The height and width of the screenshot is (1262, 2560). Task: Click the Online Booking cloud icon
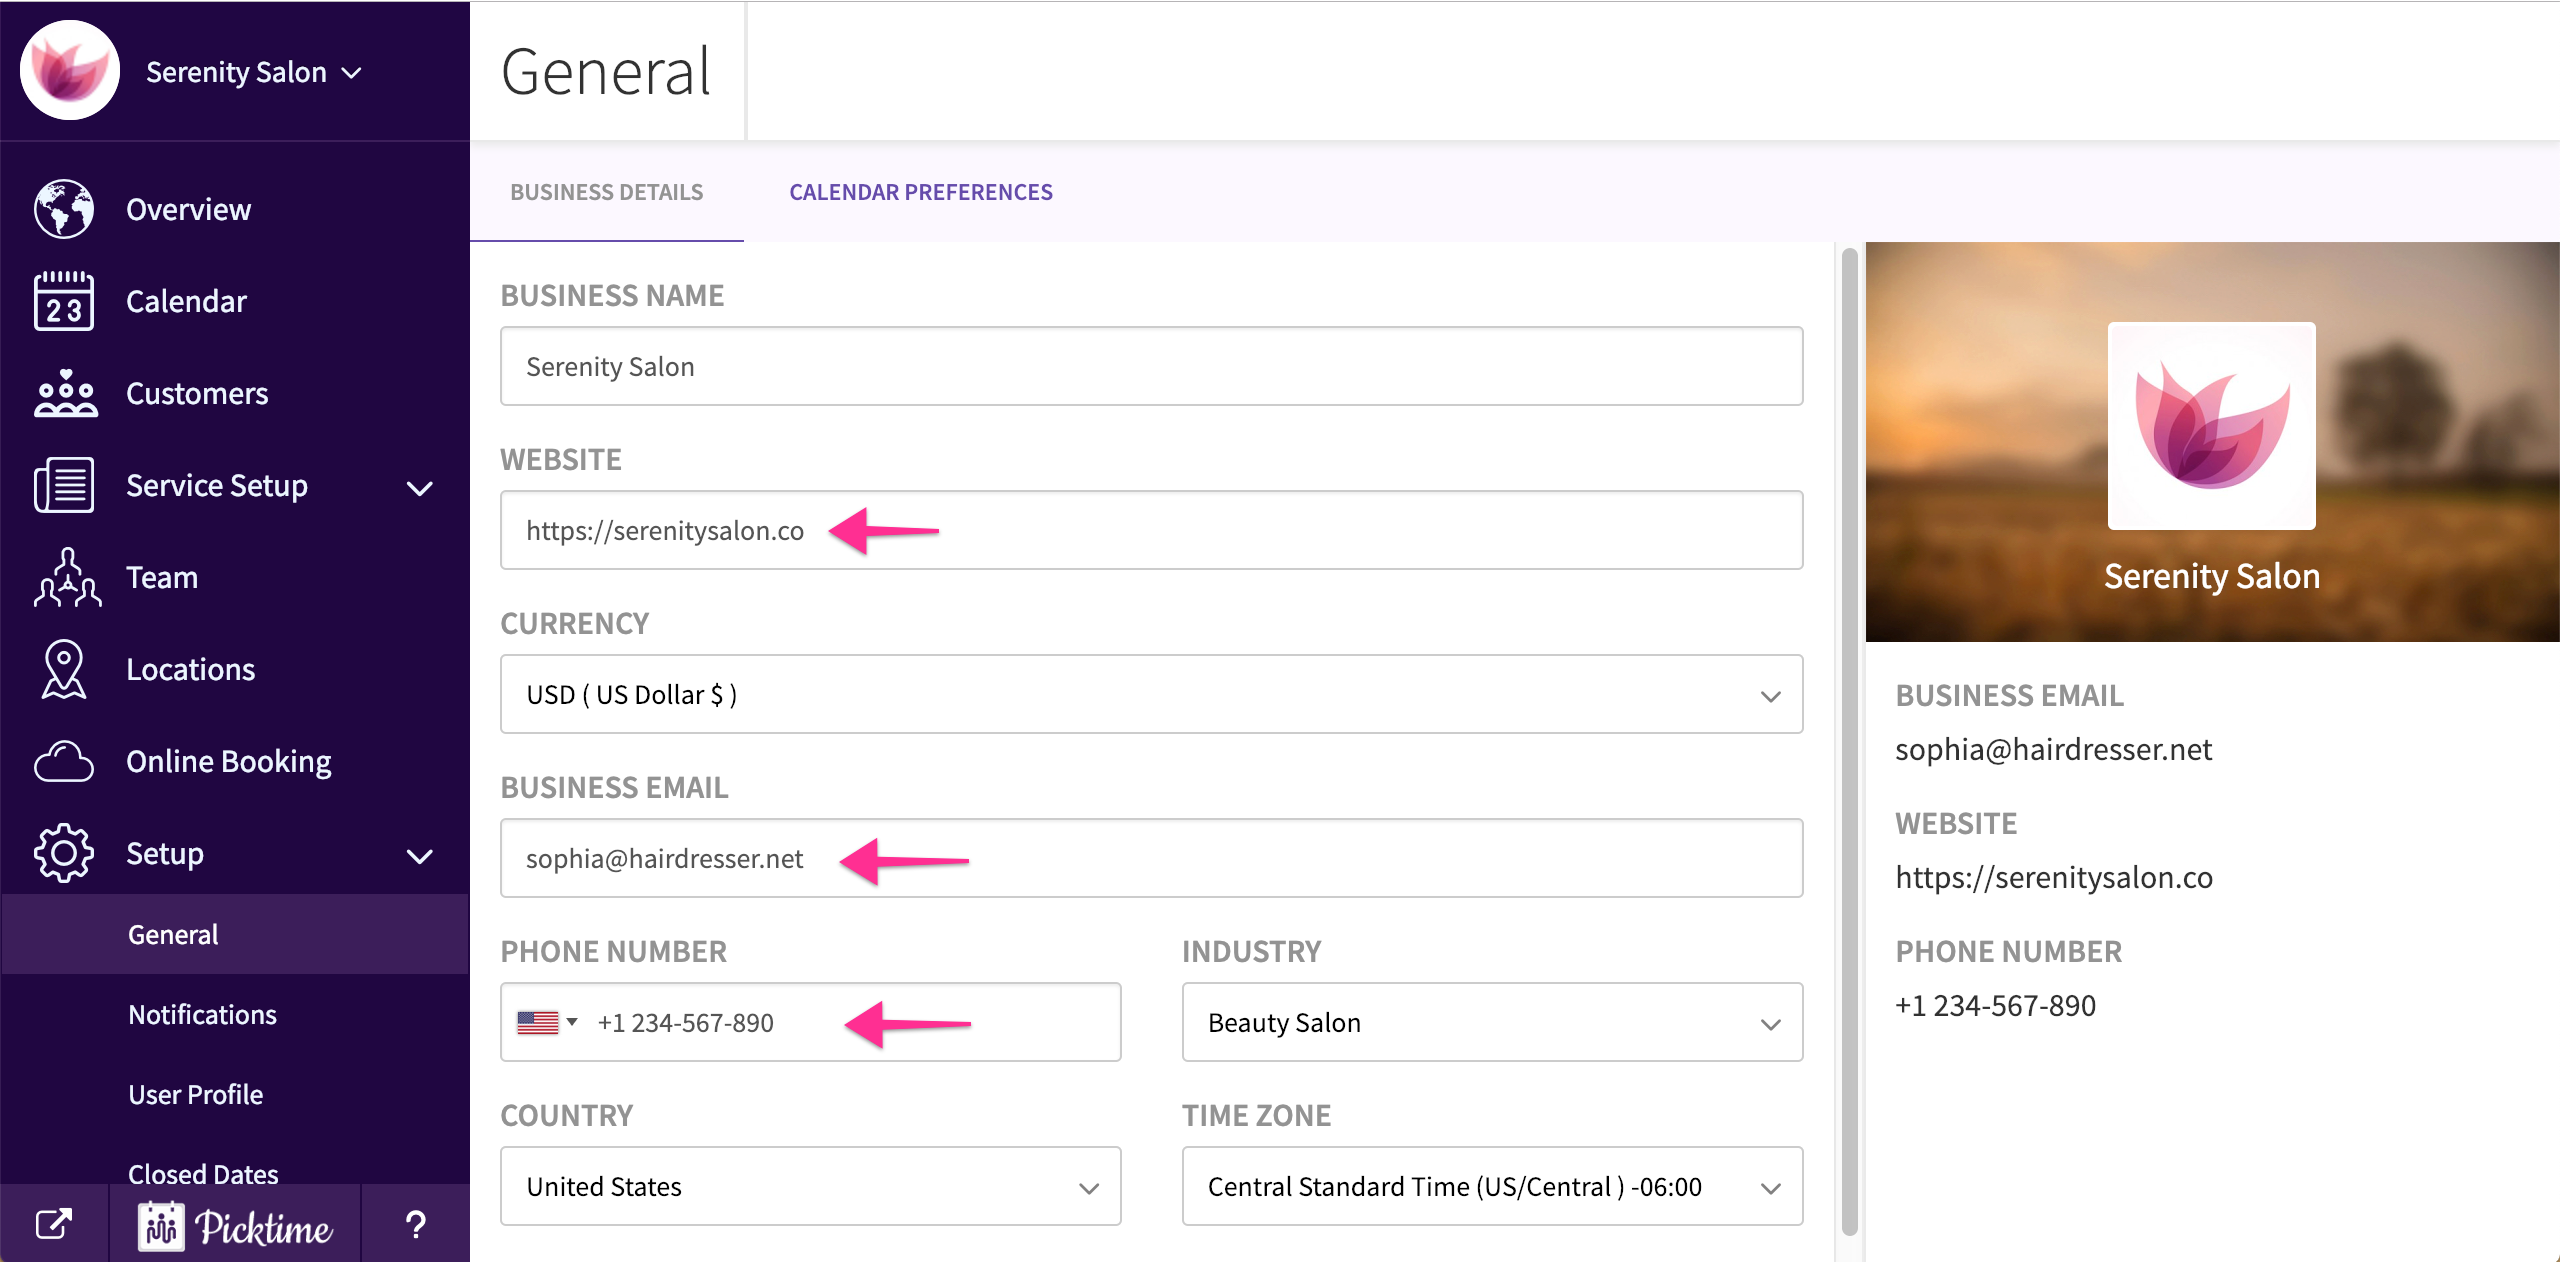pyautogui.click(x=64, y=761)
